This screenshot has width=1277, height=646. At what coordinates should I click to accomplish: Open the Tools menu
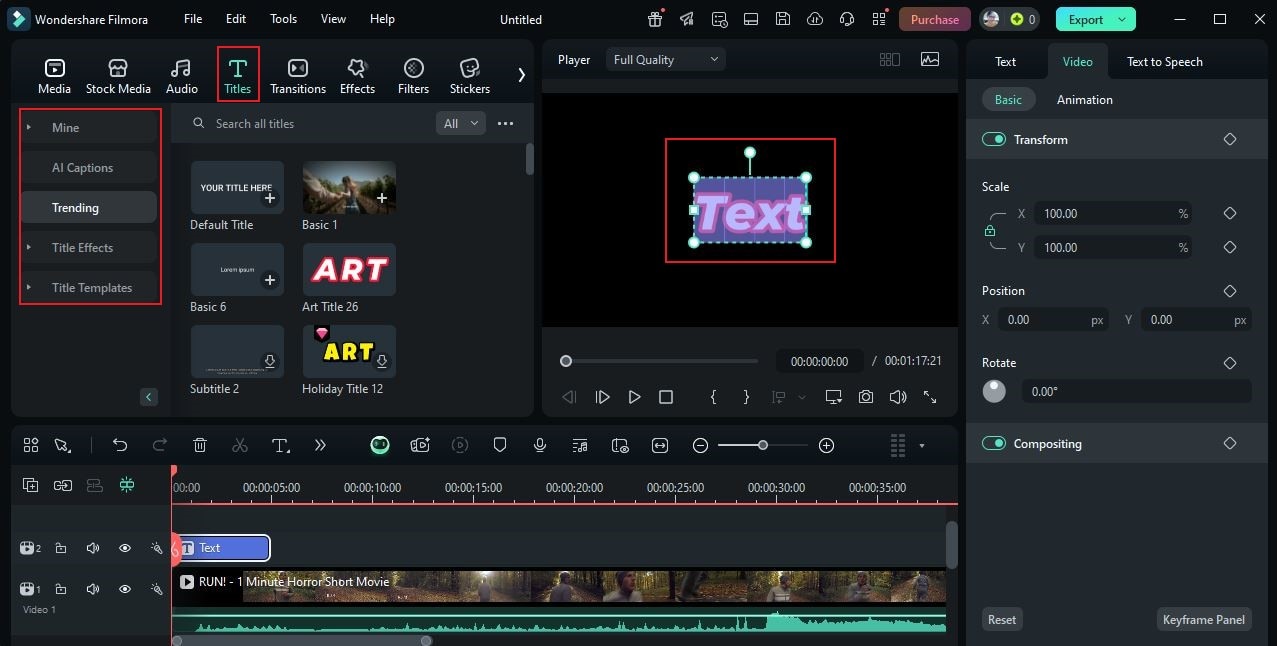click(283, 19)
